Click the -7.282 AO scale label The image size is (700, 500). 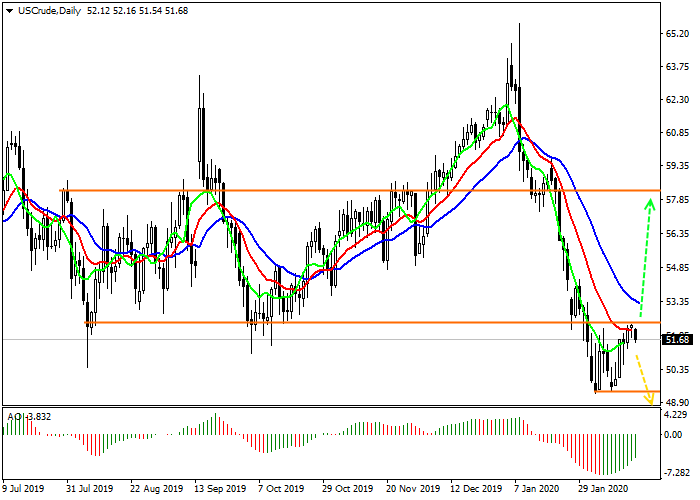(678, 471)
